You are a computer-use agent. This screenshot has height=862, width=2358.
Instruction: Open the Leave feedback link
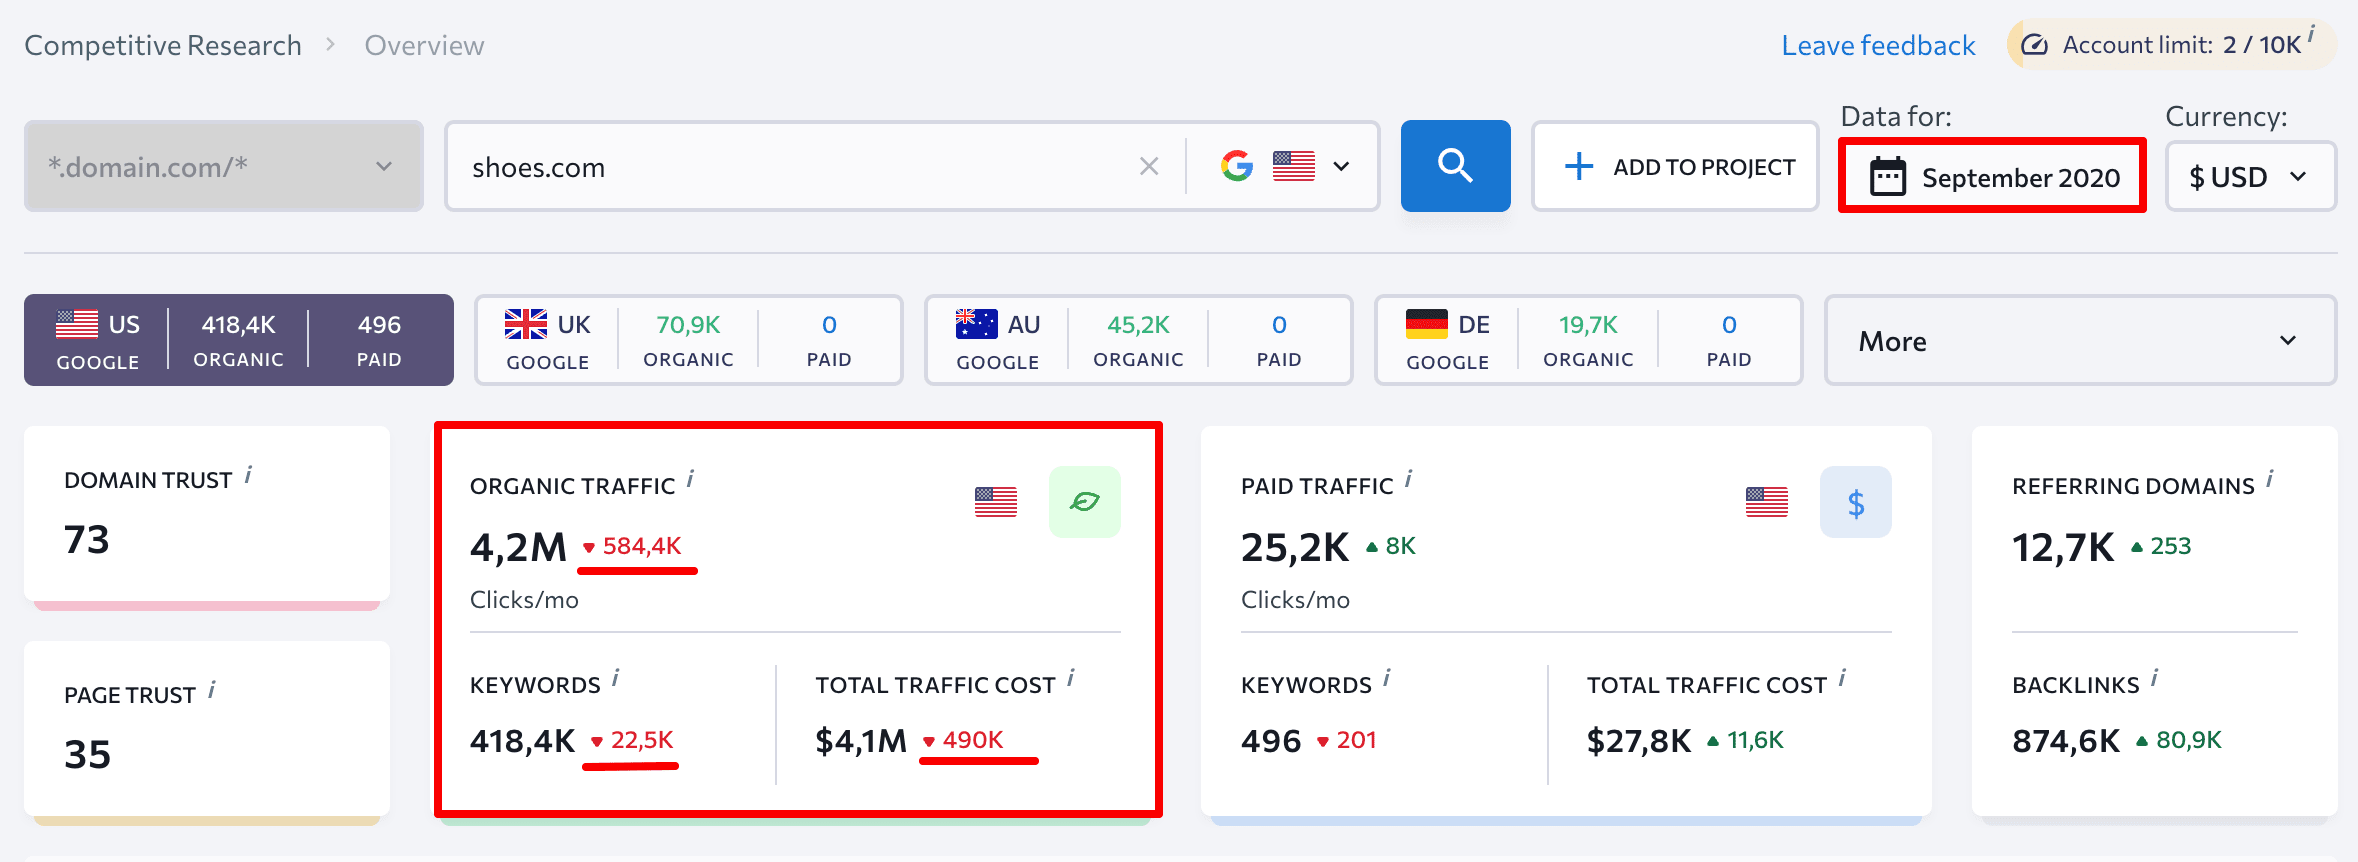click(1878, 45)
